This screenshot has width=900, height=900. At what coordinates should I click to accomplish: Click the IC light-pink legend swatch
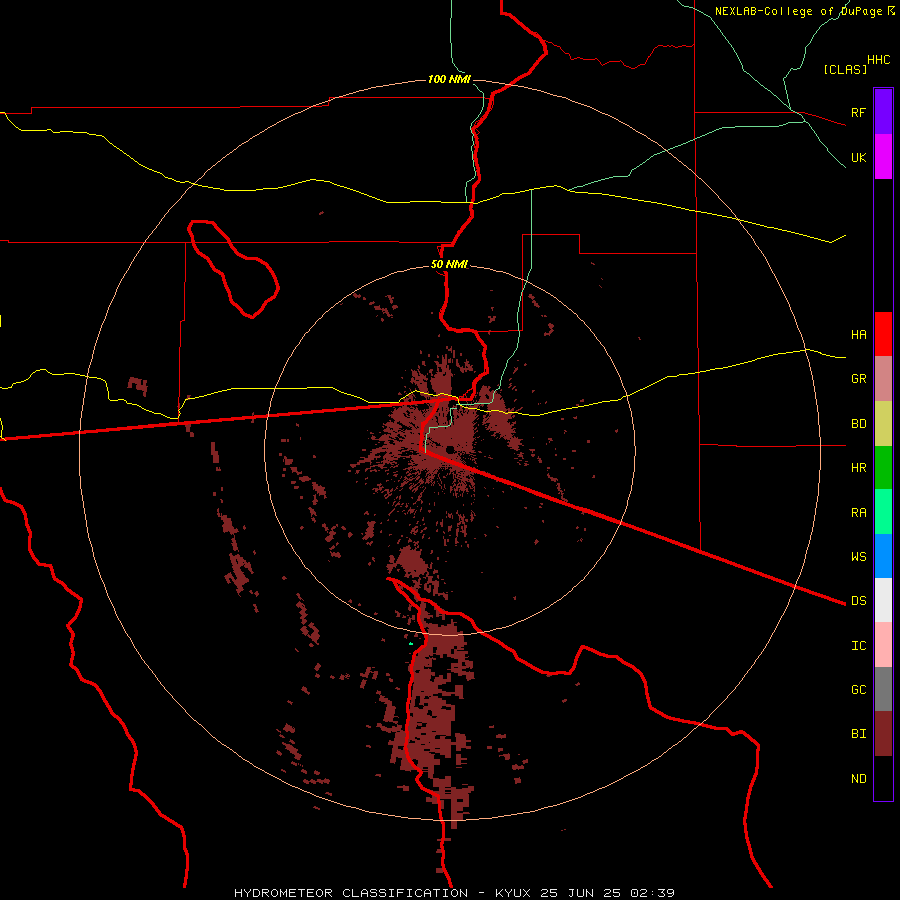883,645
